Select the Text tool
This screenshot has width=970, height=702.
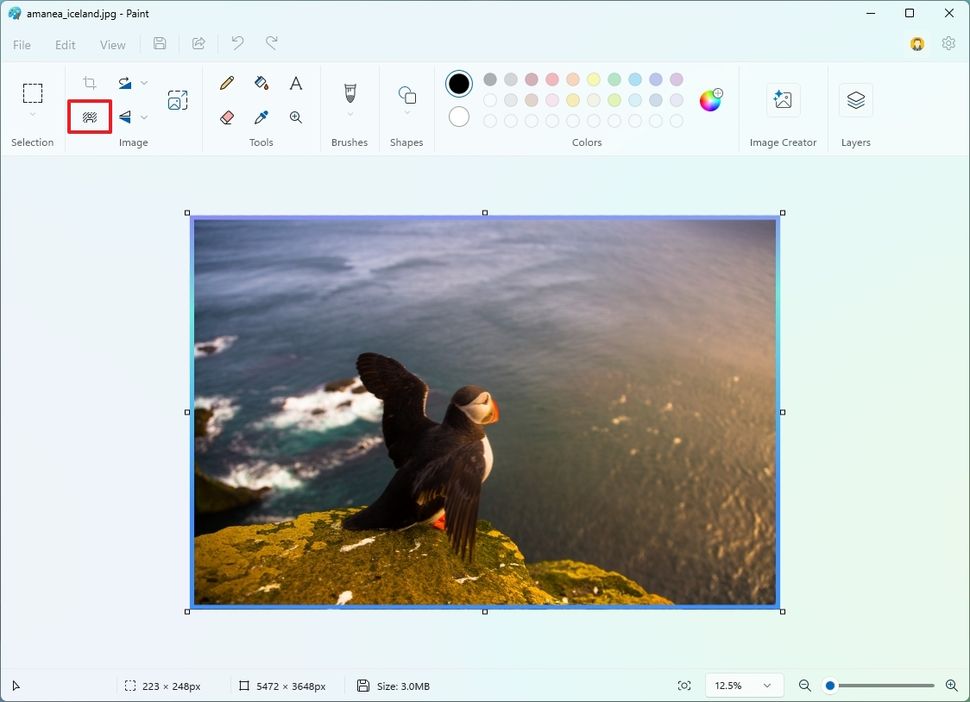295,83
